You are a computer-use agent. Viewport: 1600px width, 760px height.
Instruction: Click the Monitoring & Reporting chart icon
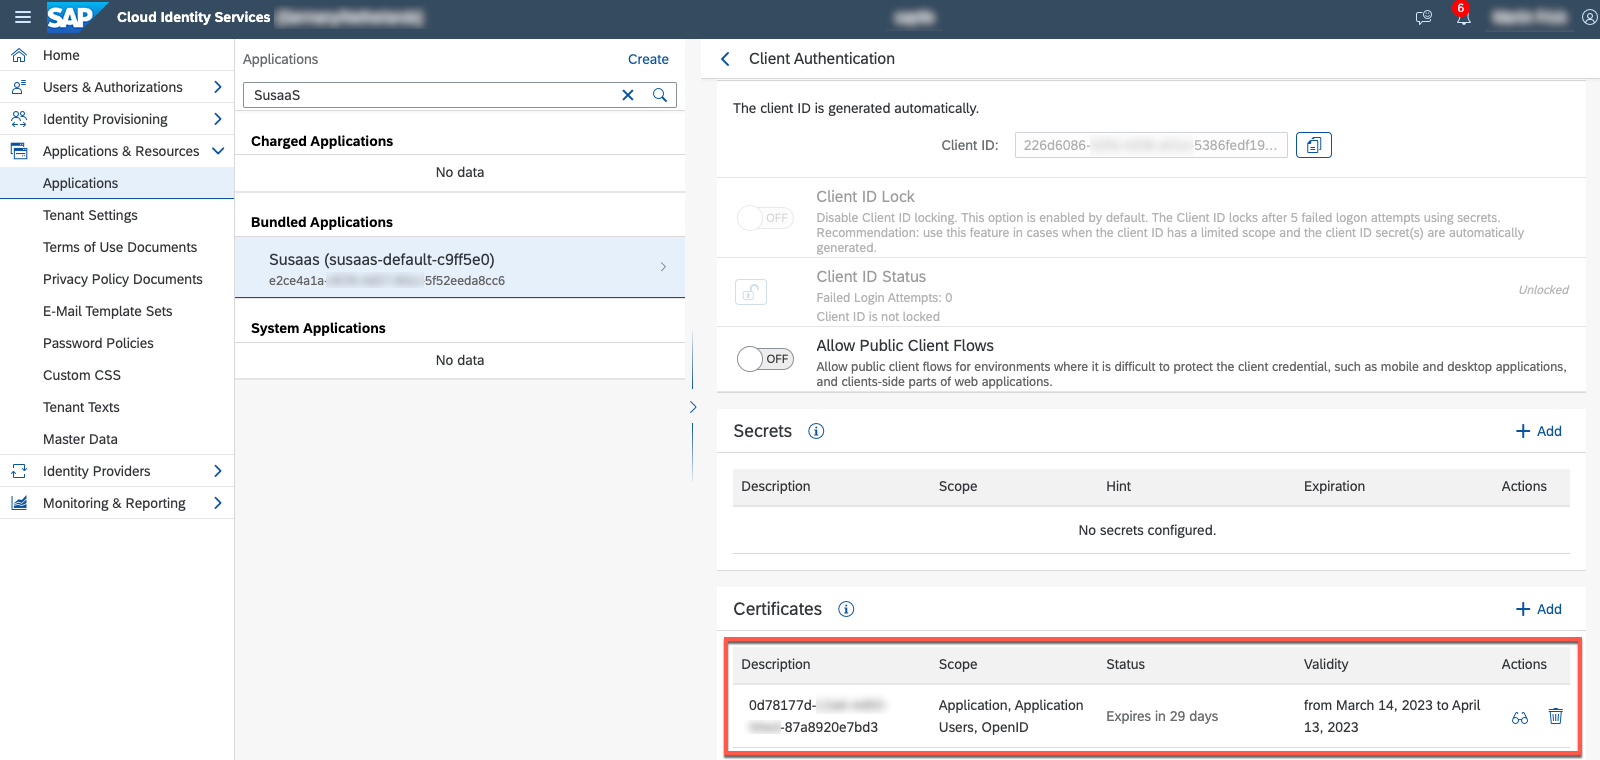pyautogui.click(x=19, y=503)
